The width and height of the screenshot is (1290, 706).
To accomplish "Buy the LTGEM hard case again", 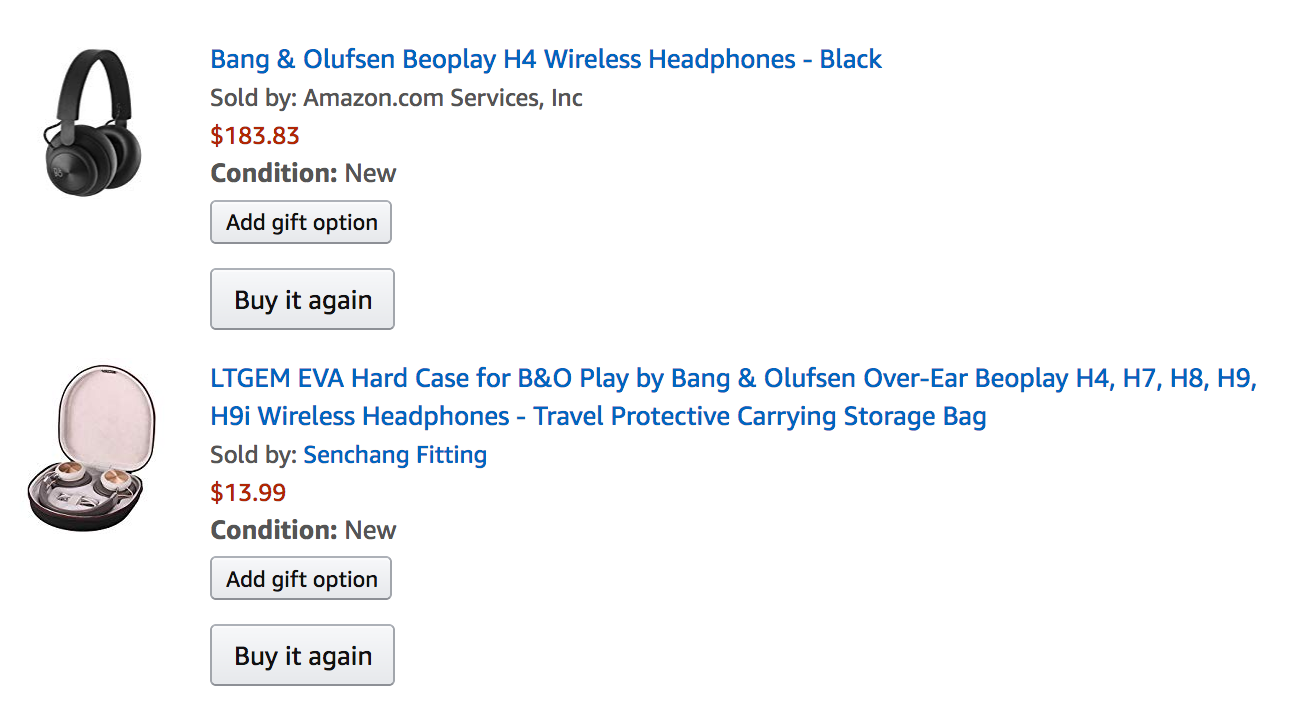I will 302,656.
